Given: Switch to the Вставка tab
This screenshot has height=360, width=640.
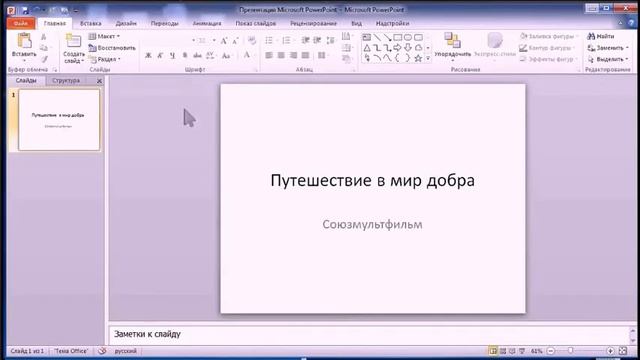Looking at the screenshot, I should (x=91, y=23).
